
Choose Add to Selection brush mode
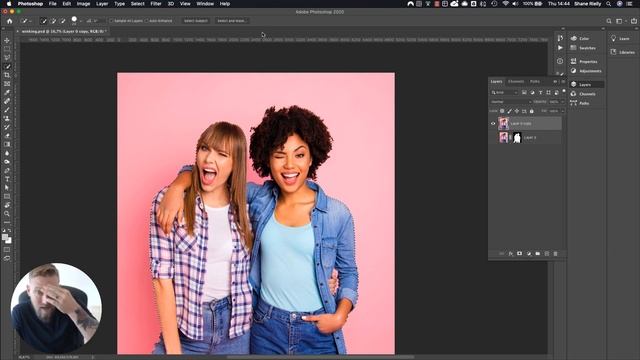pyautogui.click(x=53, y=21)
